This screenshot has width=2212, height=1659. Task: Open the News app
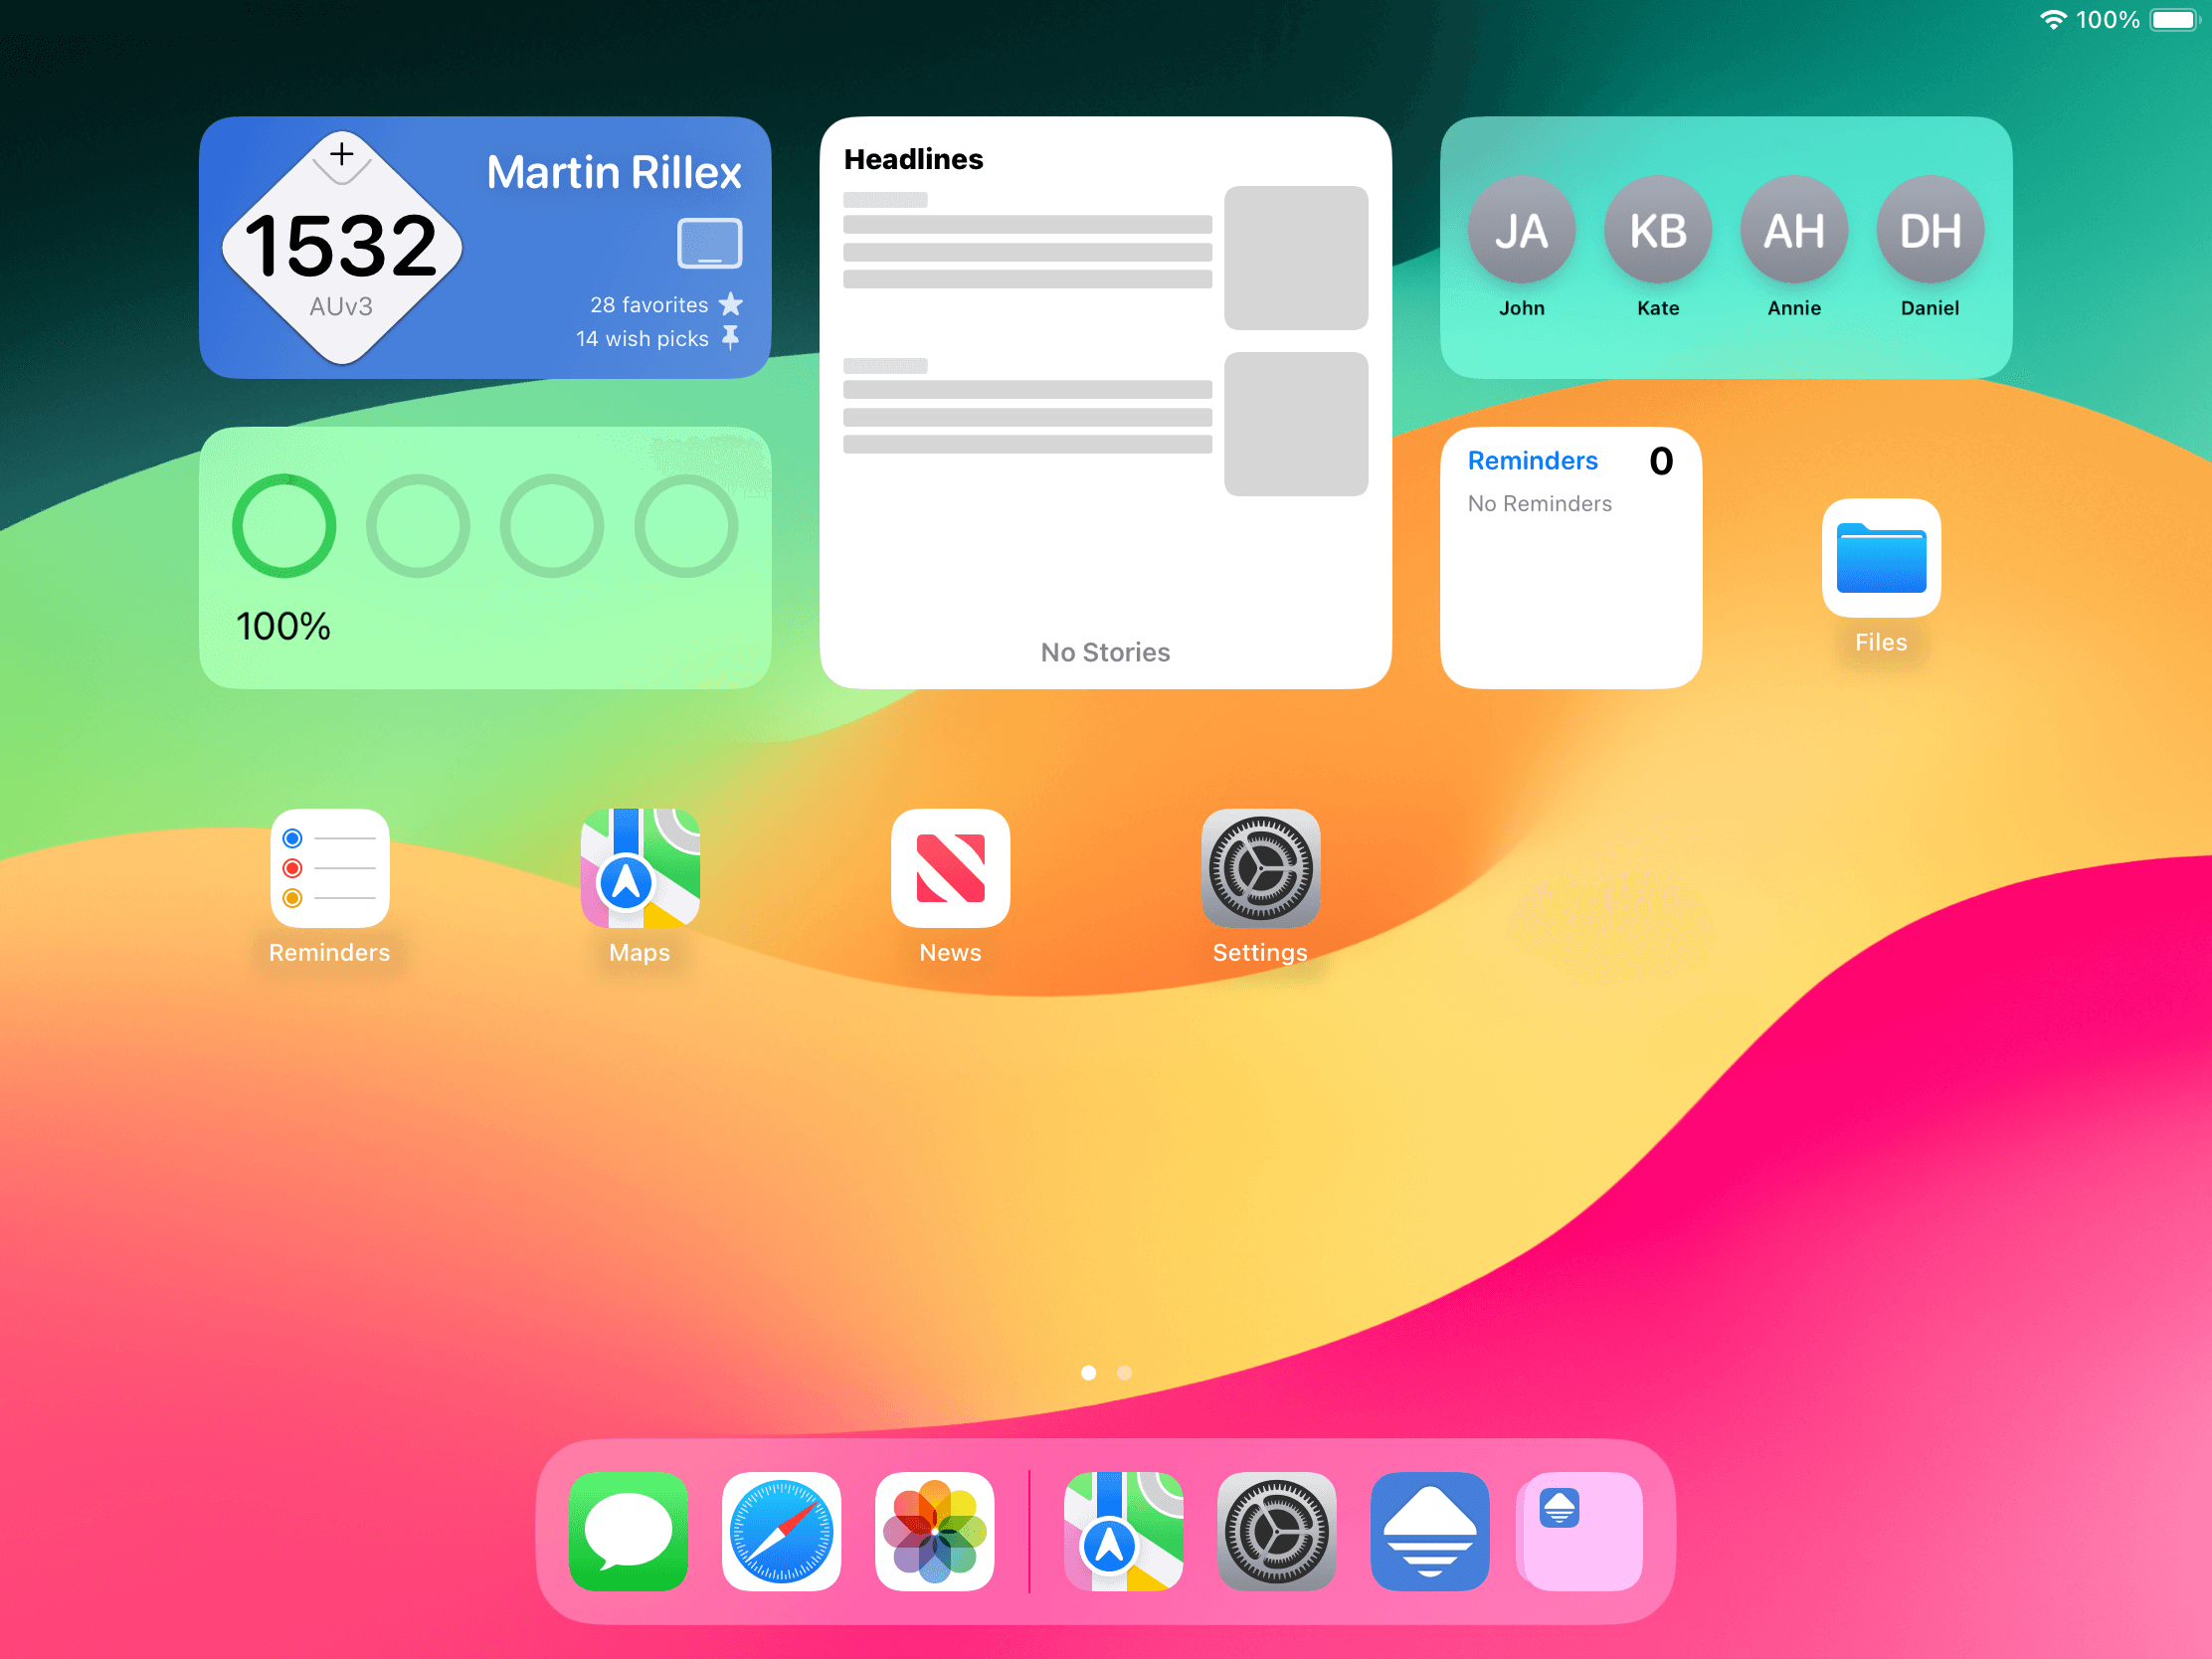point(950,868)
